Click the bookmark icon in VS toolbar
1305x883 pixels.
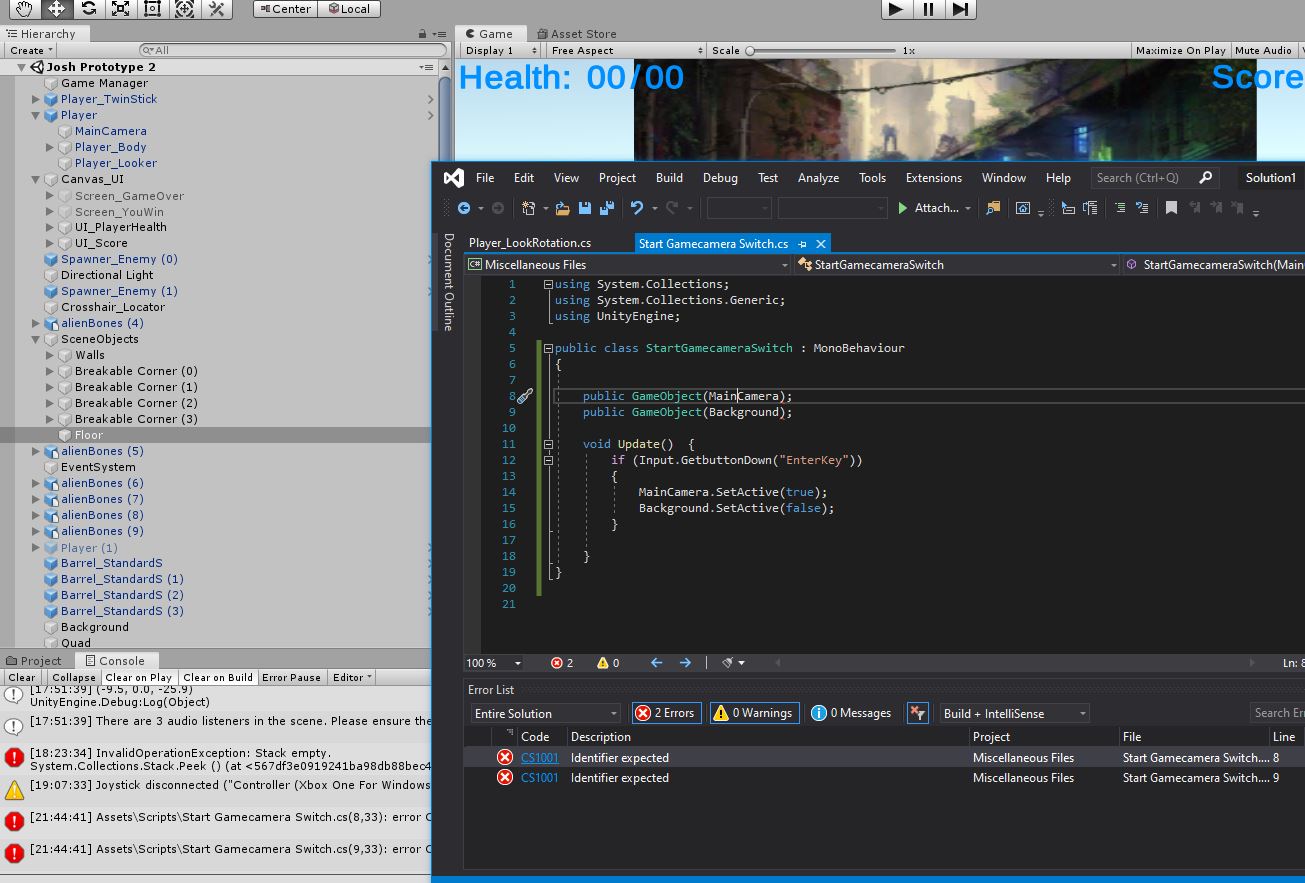(x=1171, y=208)
